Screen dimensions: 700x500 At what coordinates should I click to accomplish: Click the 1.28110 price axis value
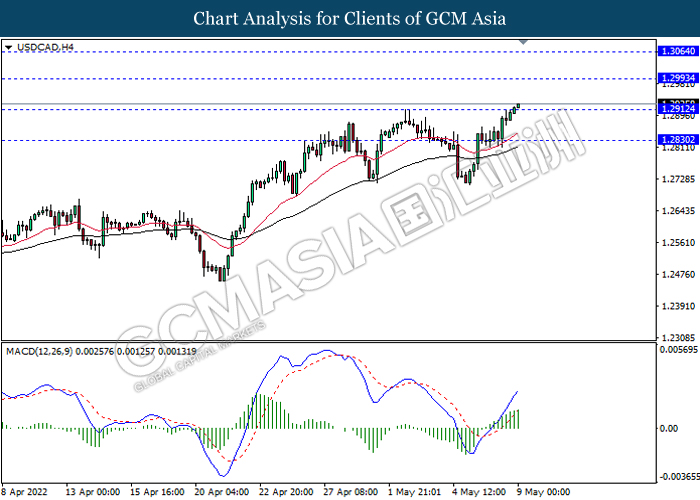click(678, 148)
